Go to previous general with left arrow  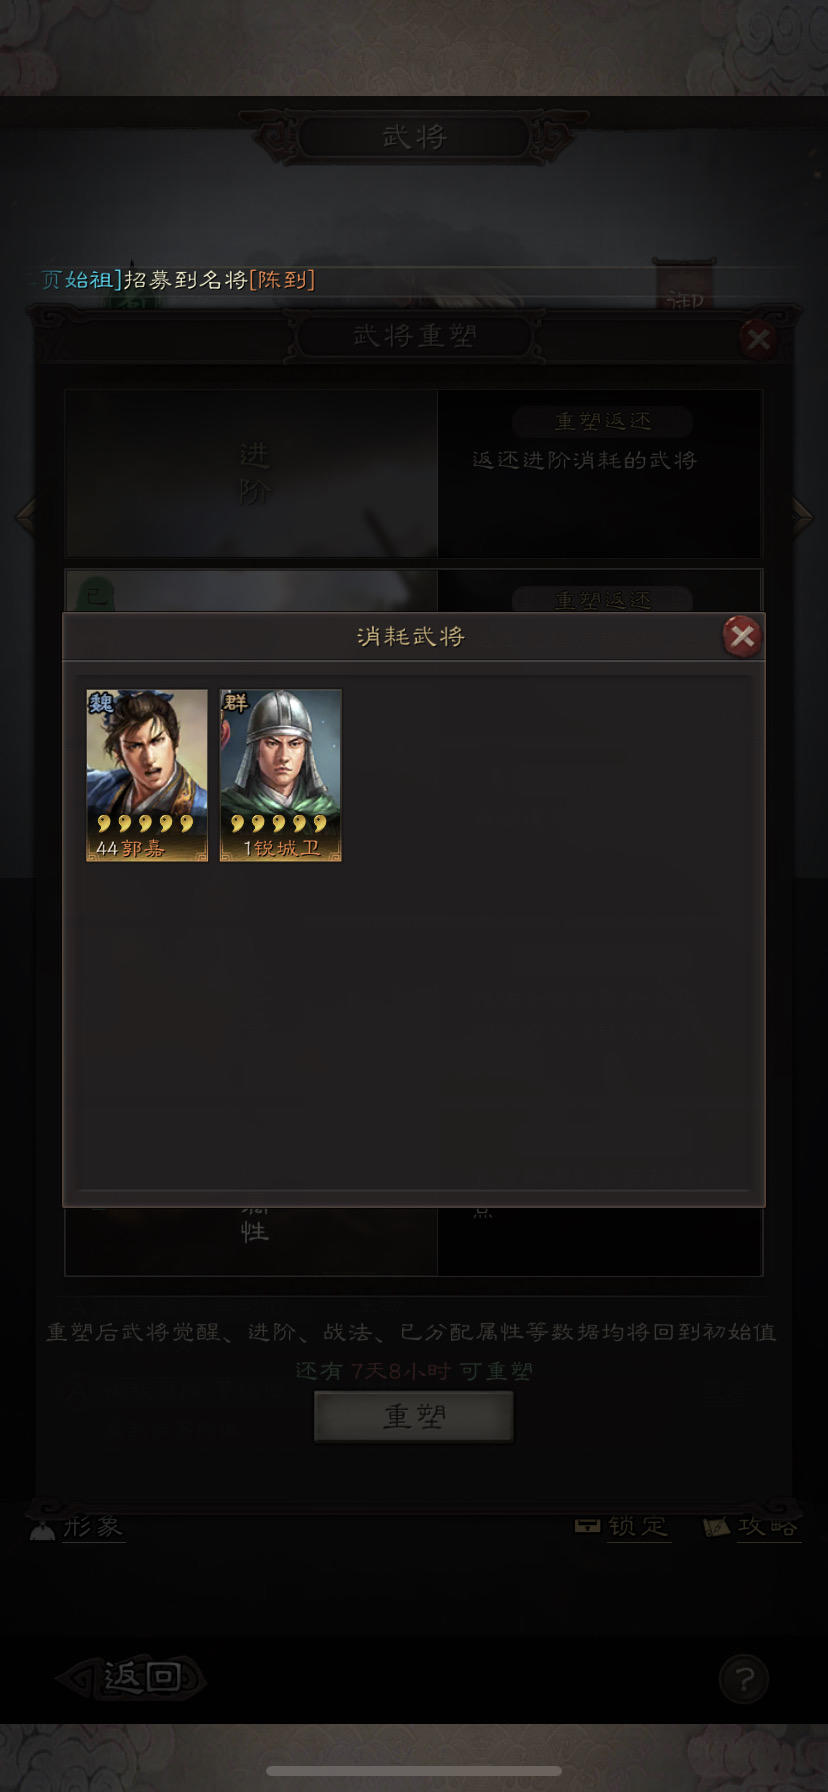coord(26,516)
